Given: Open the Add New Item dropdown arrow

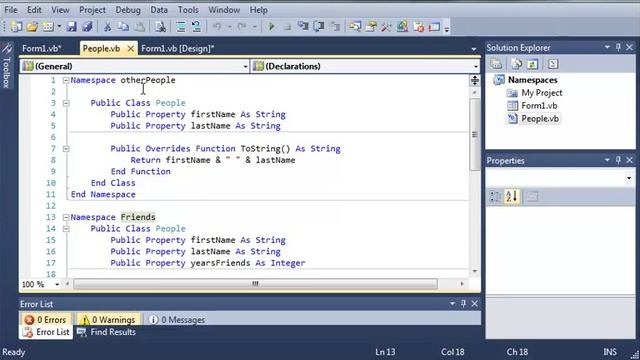Looking at the screenshot, I should pyautogui.click(x=59, y=27).
